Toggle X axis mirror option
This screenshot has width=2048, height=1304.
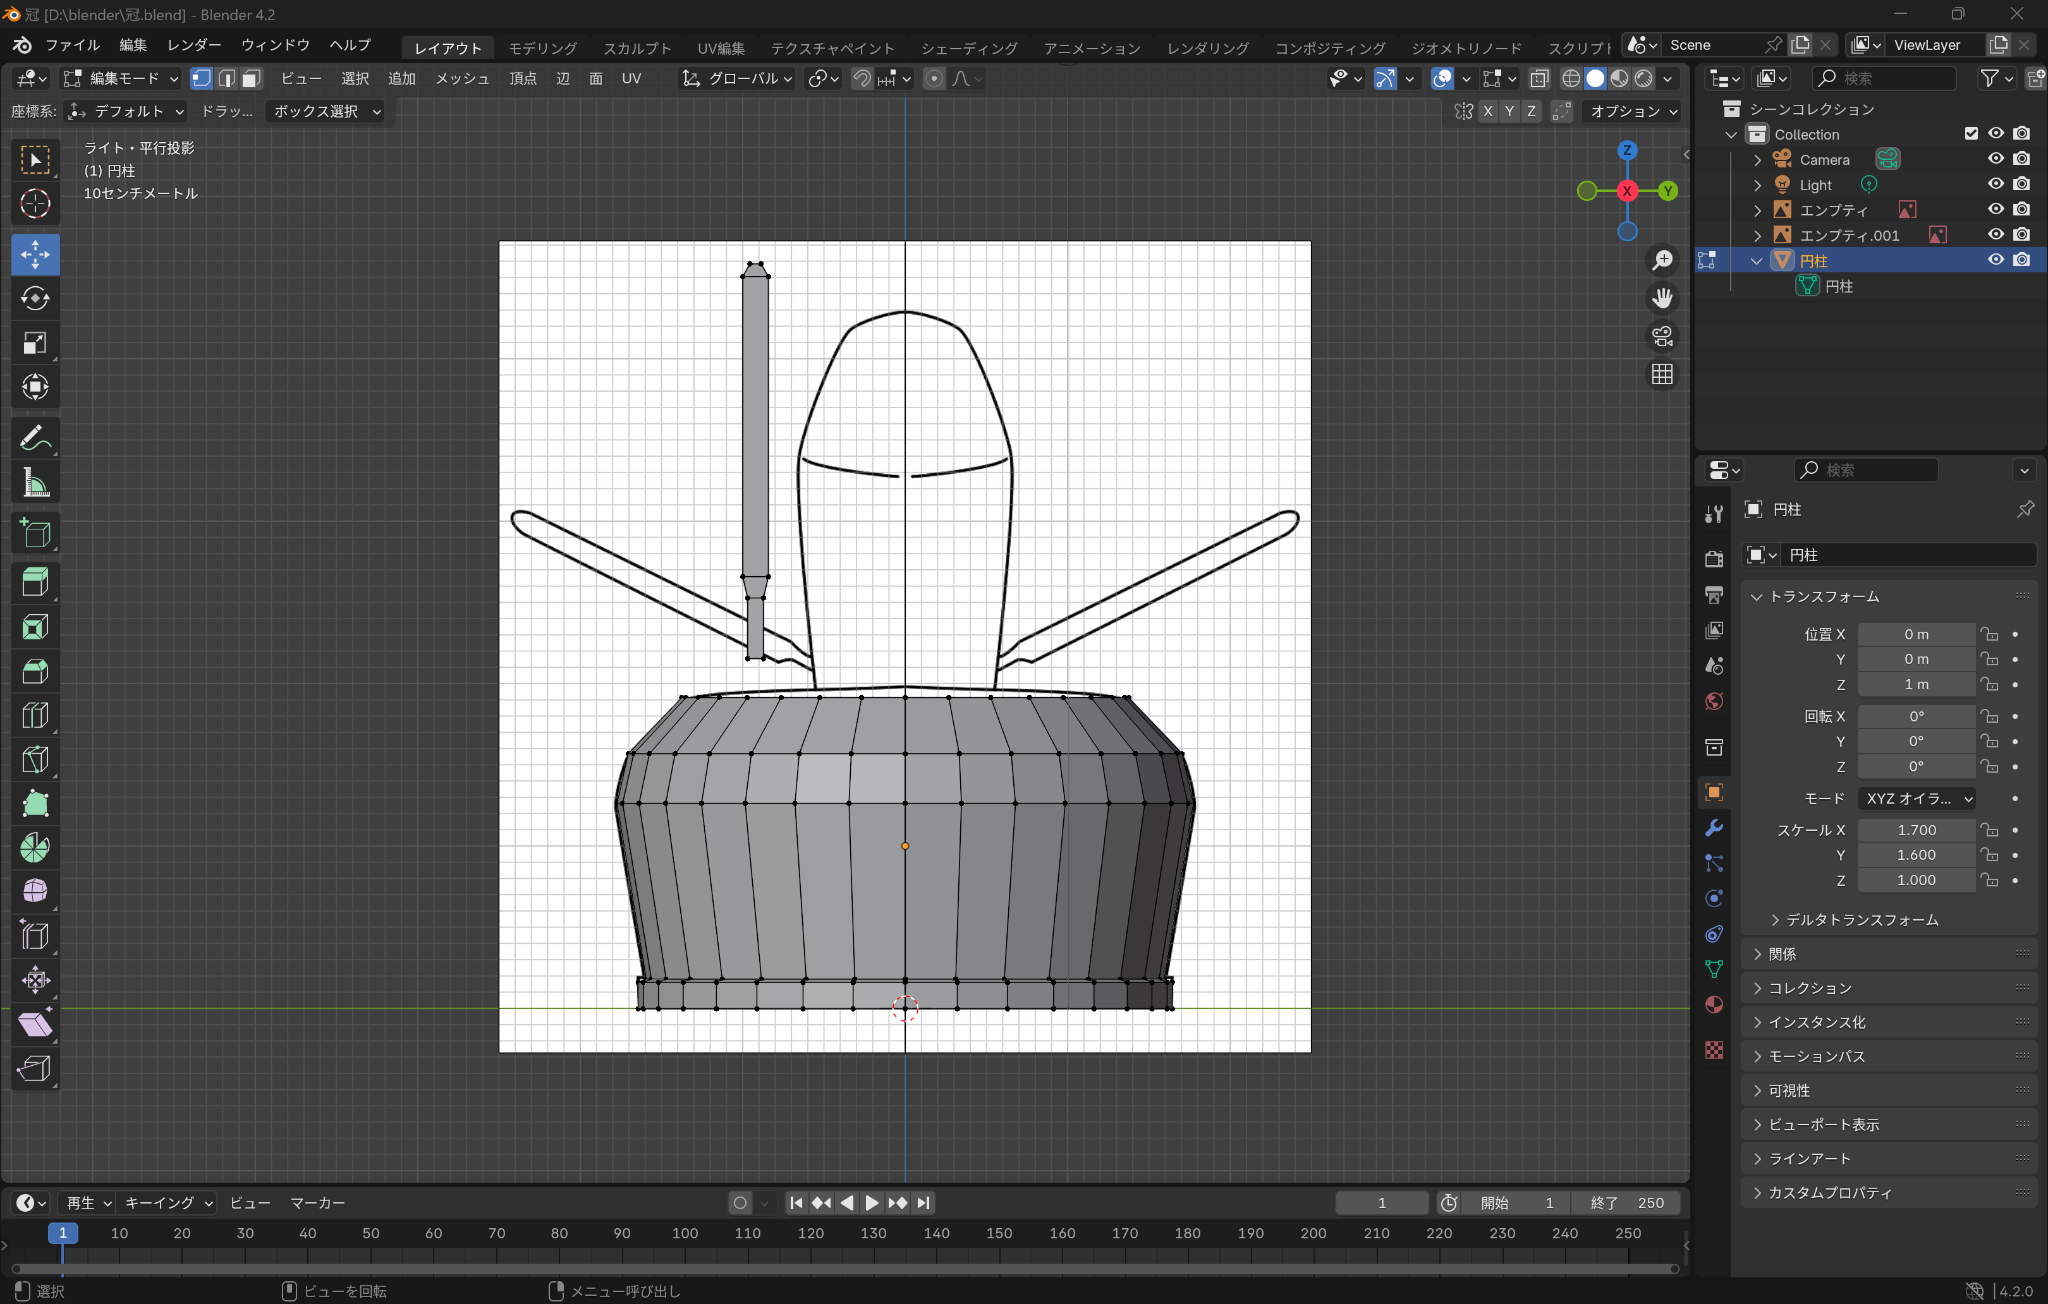click(1488, 111)
